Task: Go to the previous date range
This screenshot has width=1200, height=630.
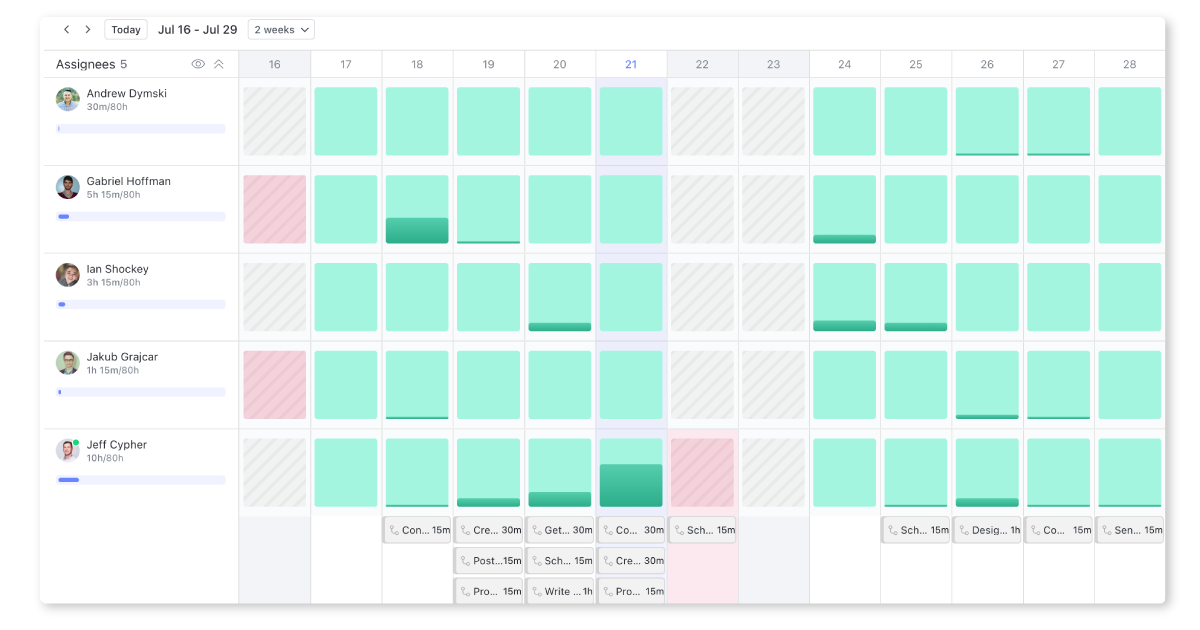Action: [66, 30]
